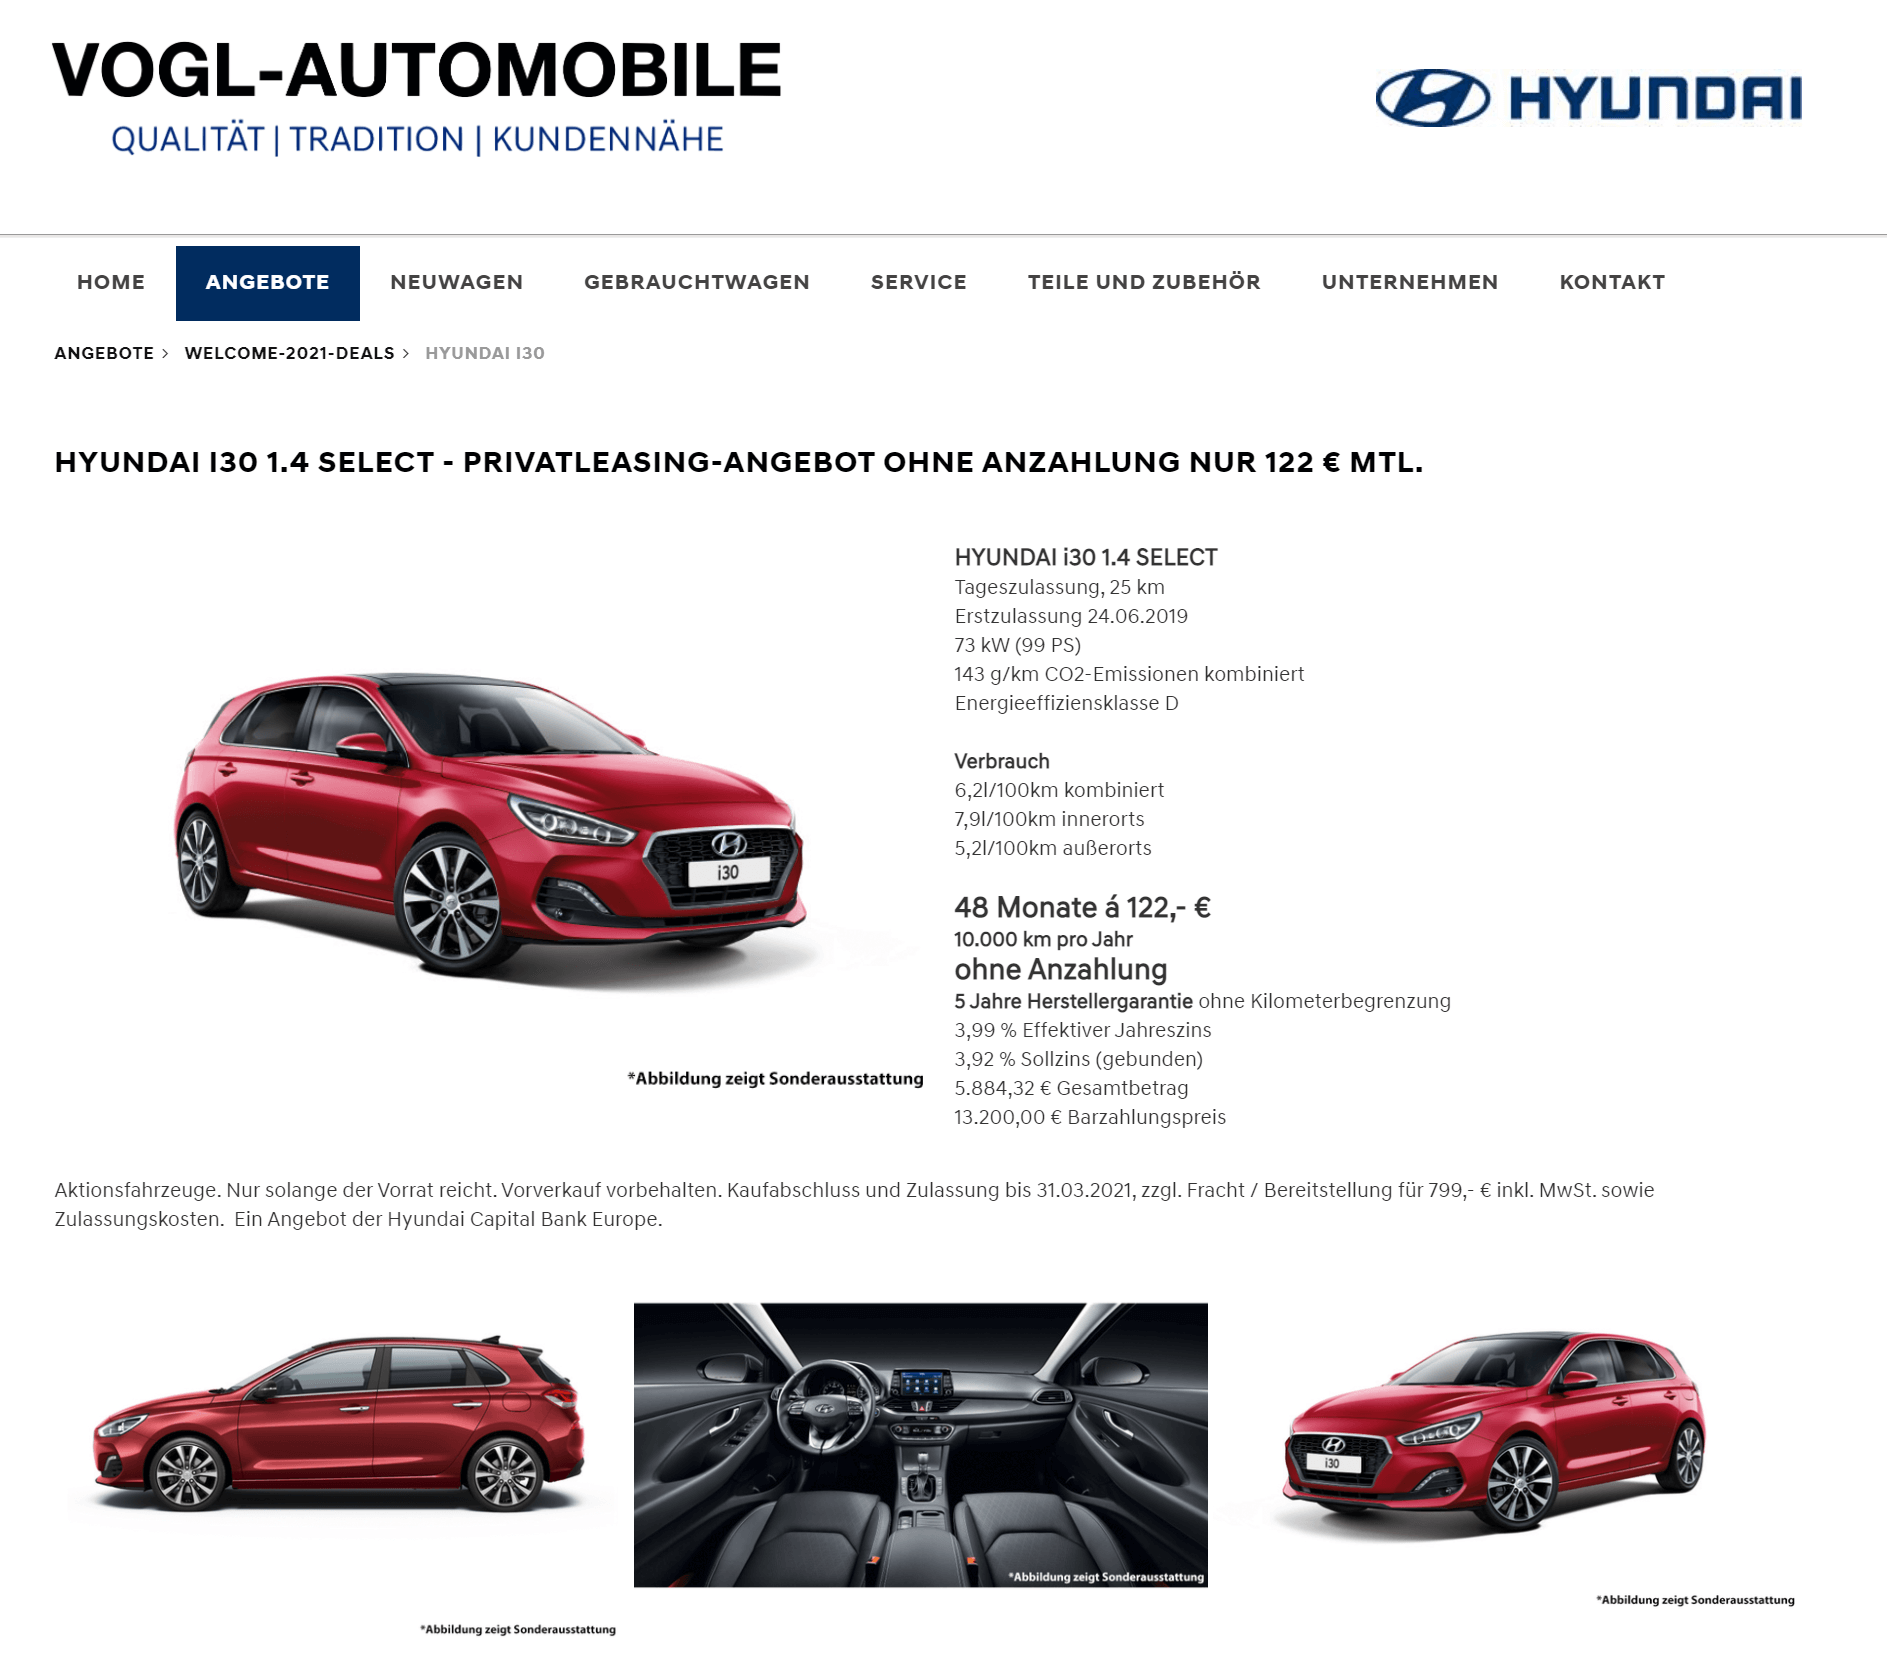Open the Home menu item

(x=111, y=283)
